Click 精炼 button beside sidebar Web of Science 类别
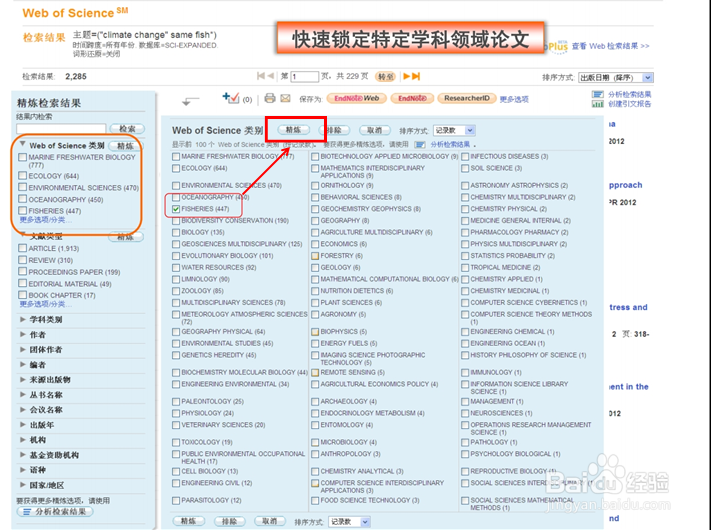Screen dimensions: 711x530 click(125, 146)
